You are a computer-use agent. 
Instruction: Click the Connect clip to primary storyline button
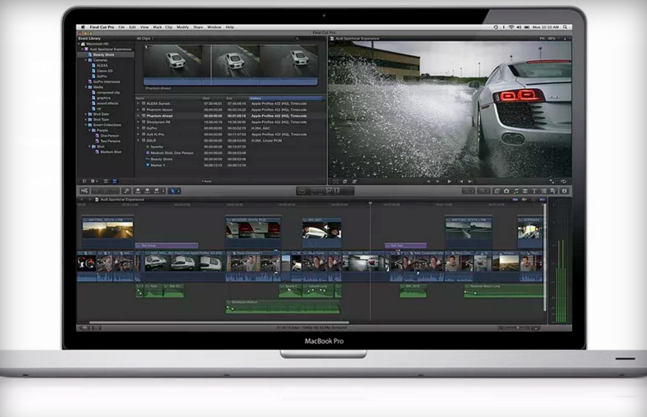pos(138,191)
